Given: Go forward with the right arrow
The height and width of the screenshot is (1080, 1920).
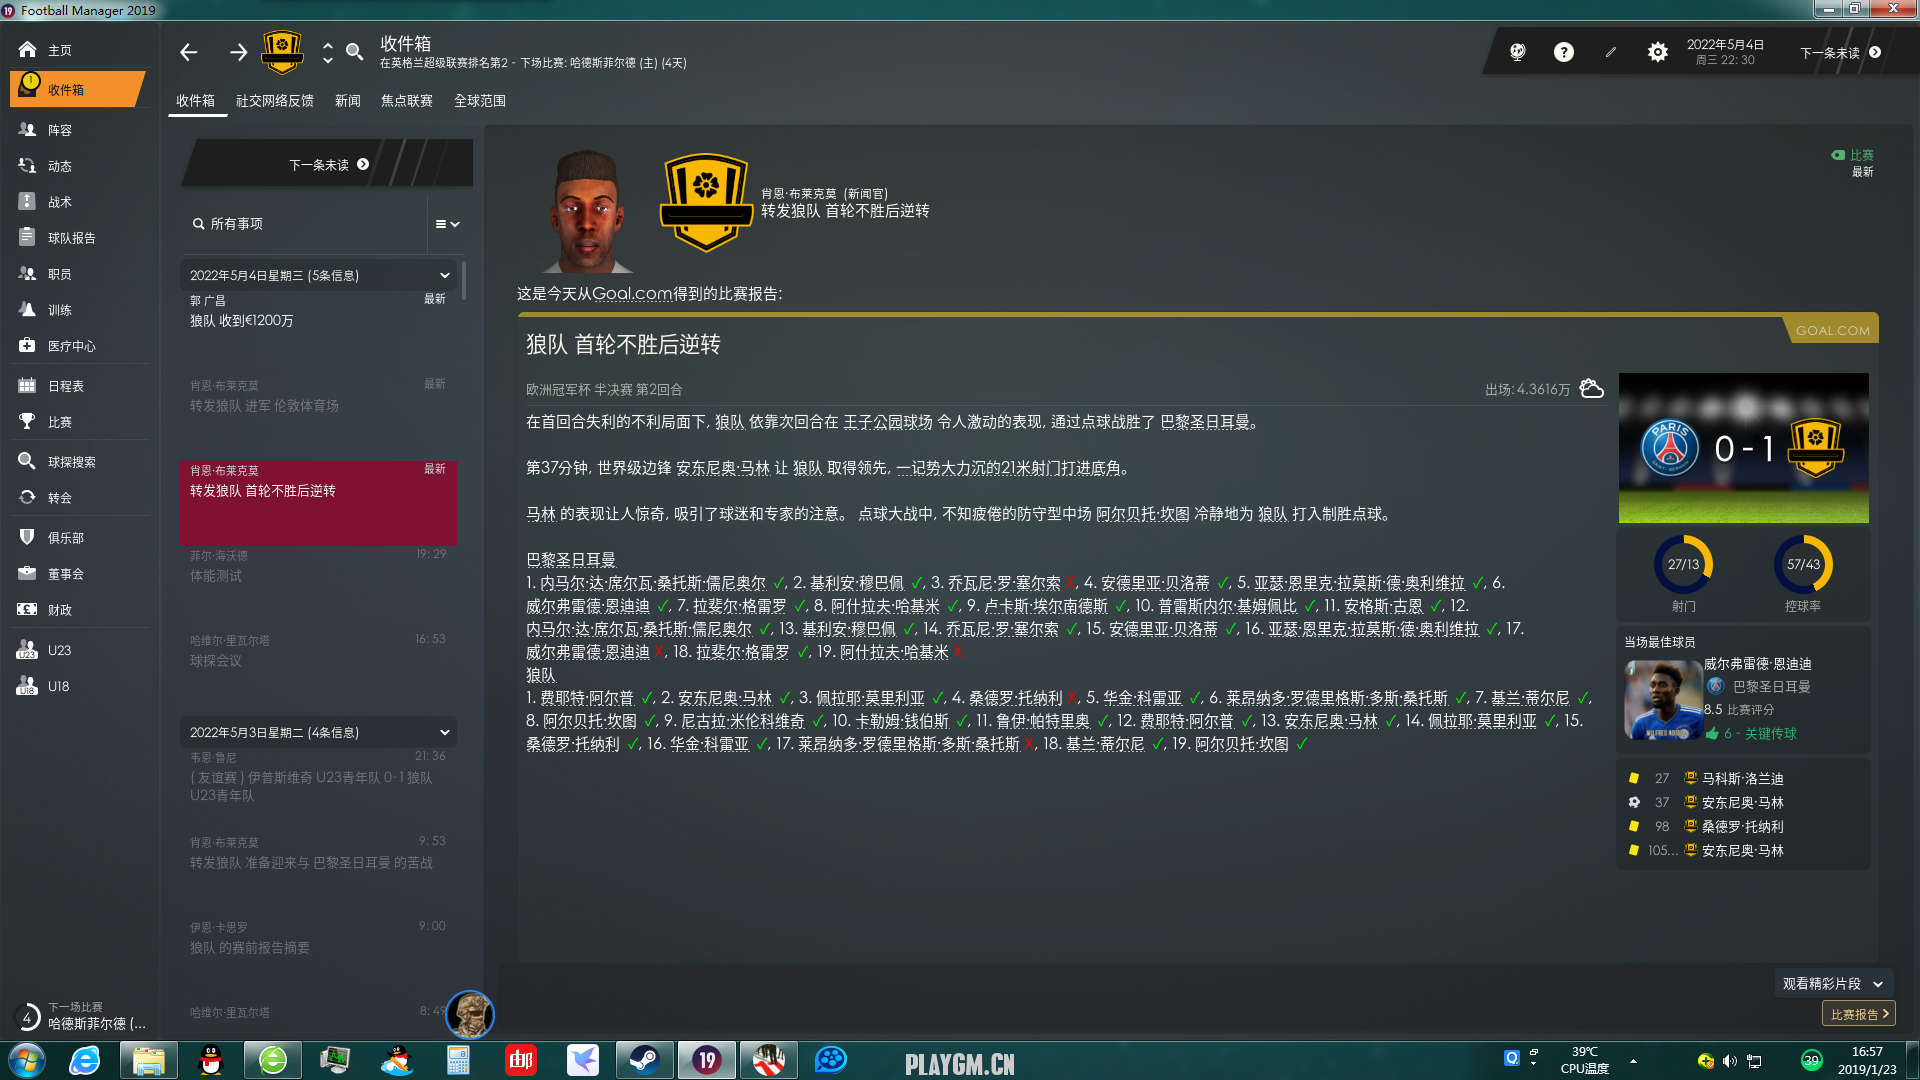Looking at the screenshot, I should pos(238,52).
